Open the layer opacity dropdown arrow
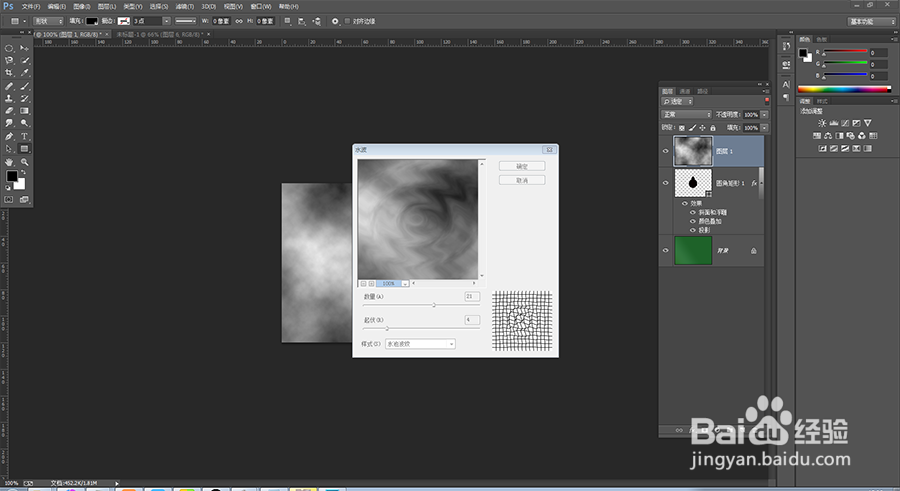Image resolution: width=900 pixels, height=491 pixels. [x=764, y=114]
